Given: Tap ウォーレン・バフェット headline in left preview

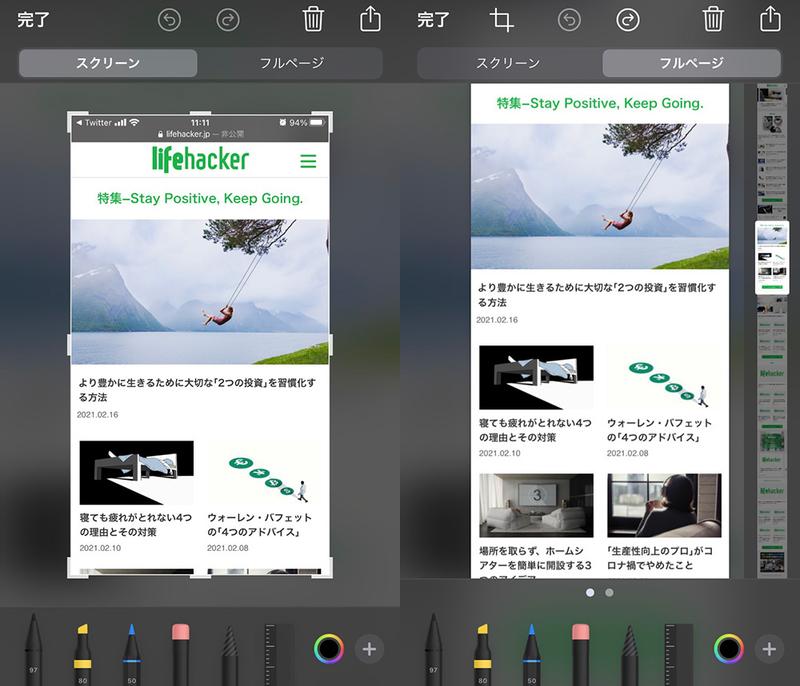Looking at the screenshot, I should pos(259,525).
